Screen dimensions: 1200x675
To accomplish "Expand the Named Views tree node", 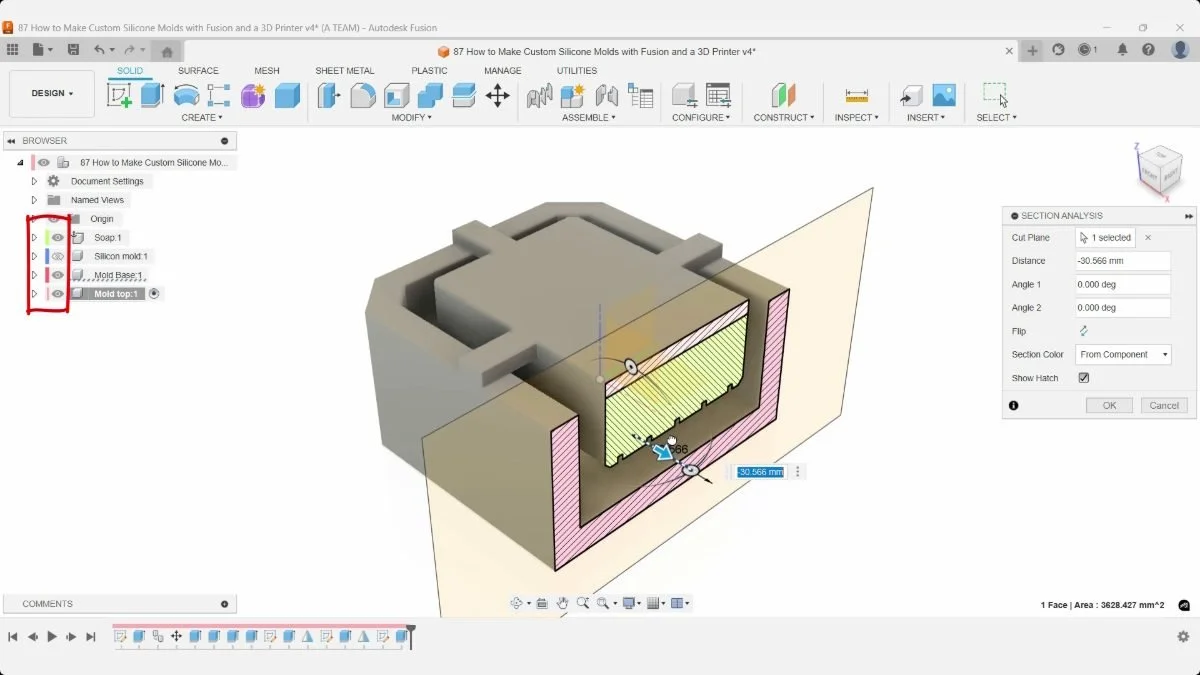I will click(34, 200).
